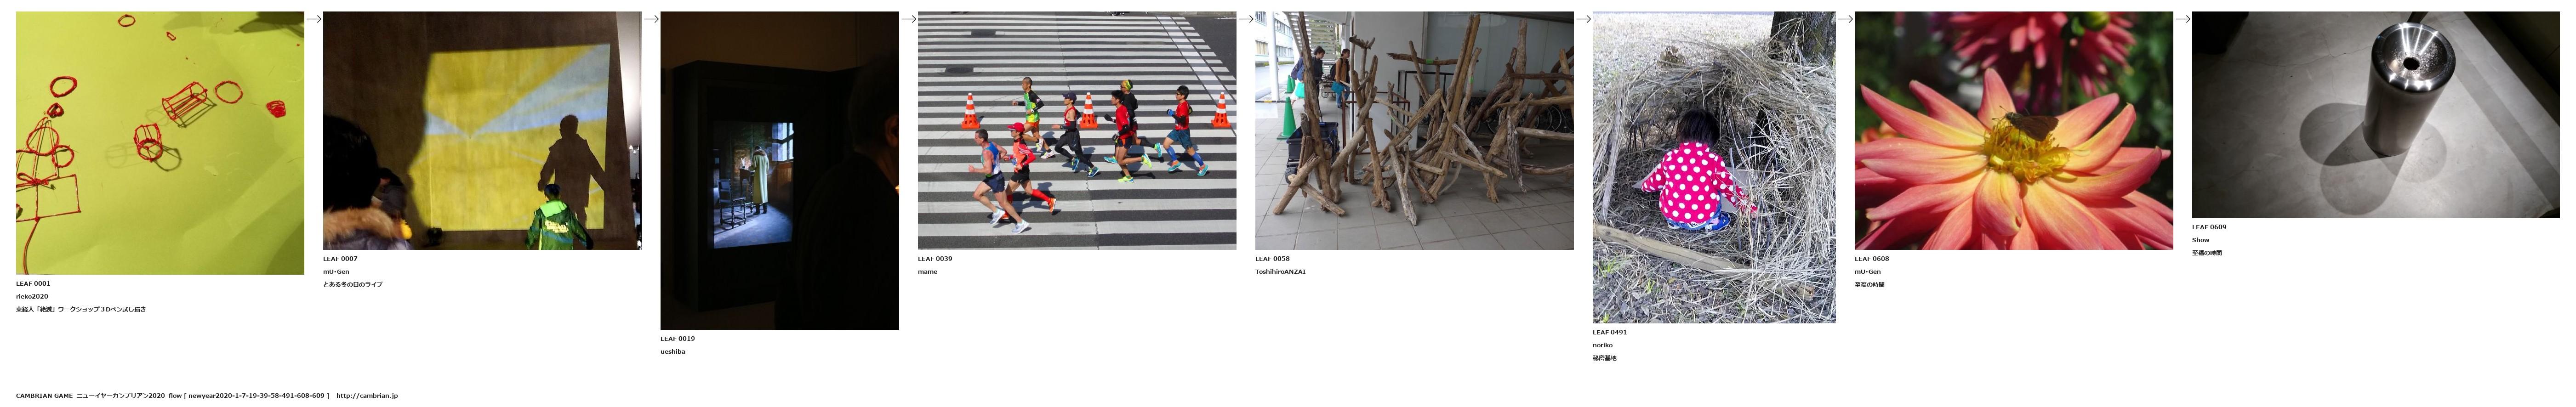Open the red 3D-pen drawing thumbnail
Screen dimensions: 2576x407
160,143
